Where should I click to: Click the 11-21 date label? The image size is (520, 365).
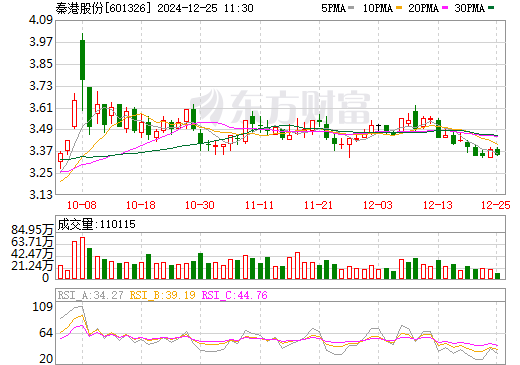[318, 205]
